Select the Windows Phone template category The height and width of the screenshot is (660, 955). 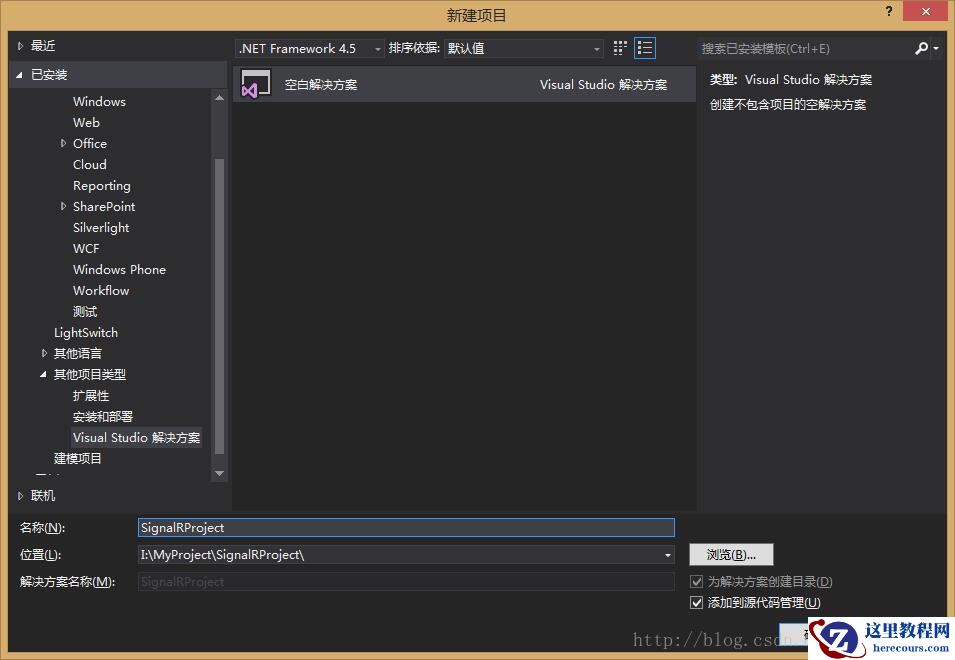119,269
